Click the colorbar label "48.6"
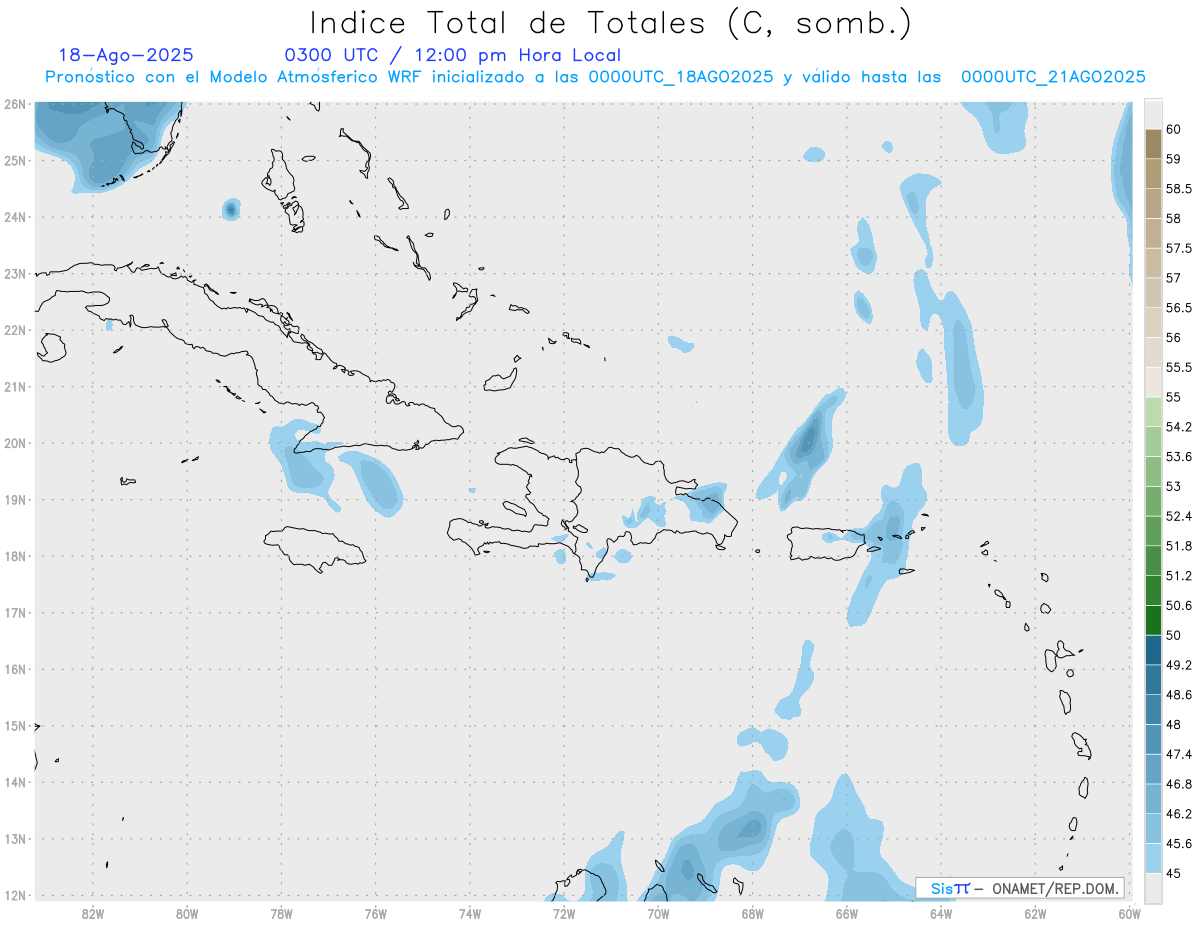 tap(1179, 694)
